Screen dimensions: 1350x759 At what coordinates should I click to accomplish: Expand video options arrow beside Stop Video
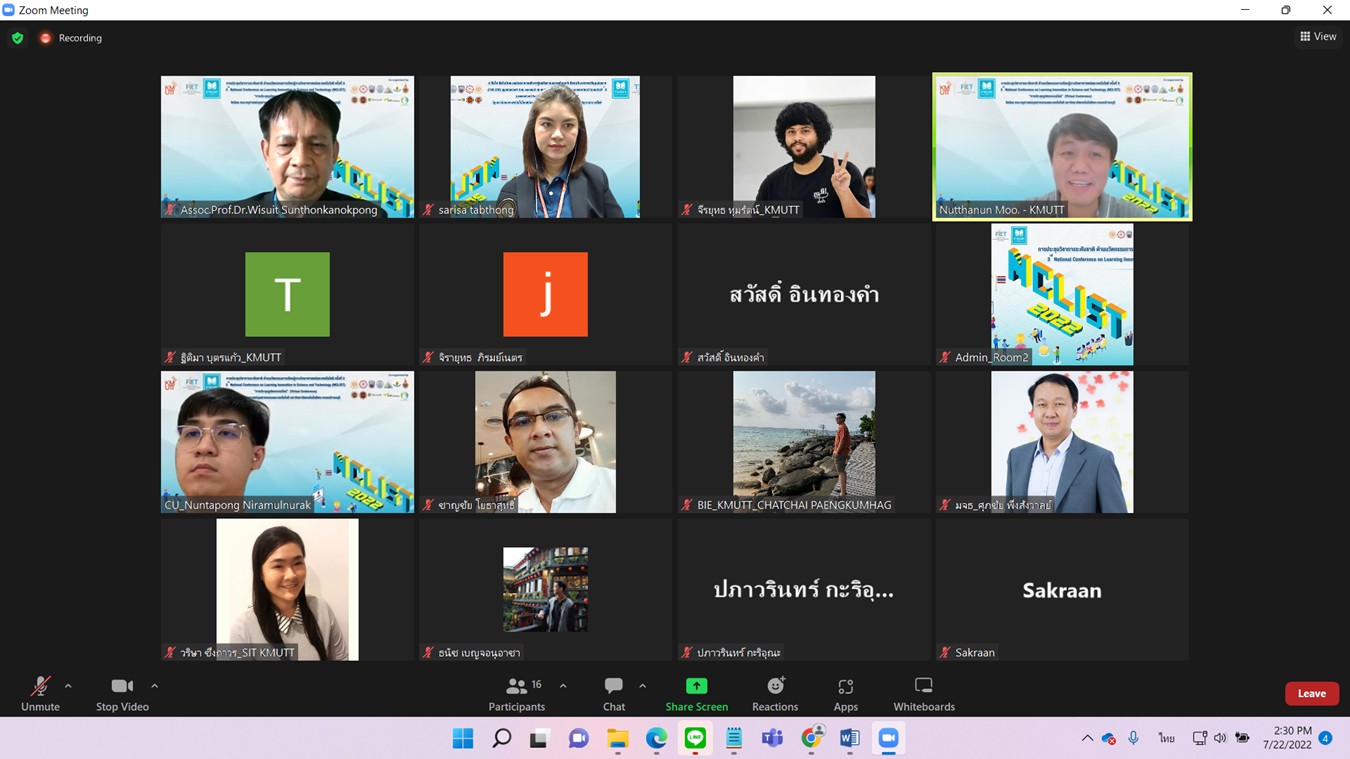coord(154,686)
